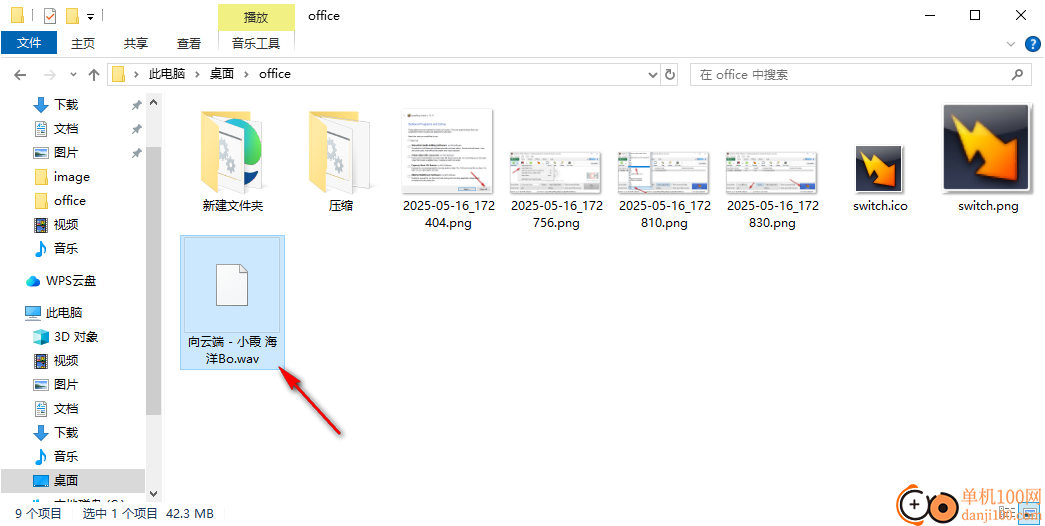This screenshot has height=526, width=1045.
Task: Go up one folder level
Action: (x=94, y=75)
